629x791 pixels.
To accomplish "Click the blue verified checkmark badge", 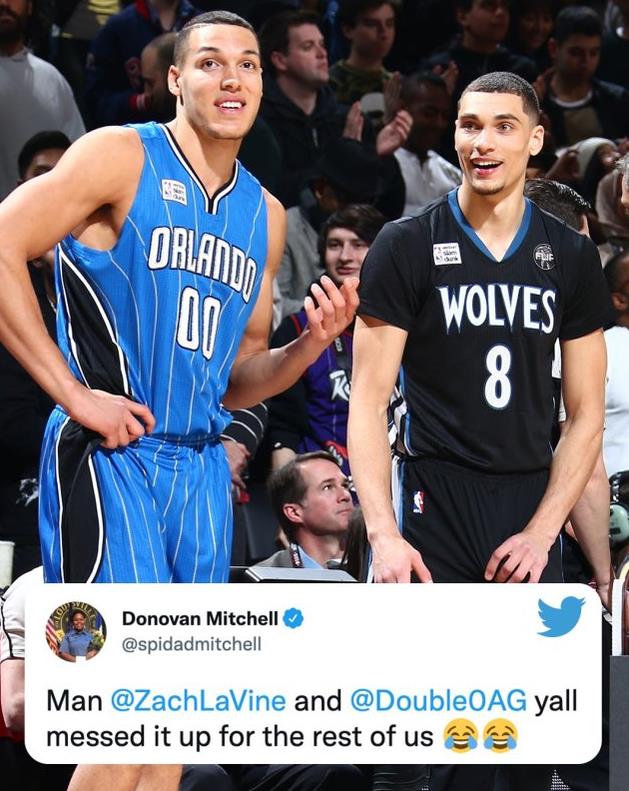I will (x=293, y=618).
